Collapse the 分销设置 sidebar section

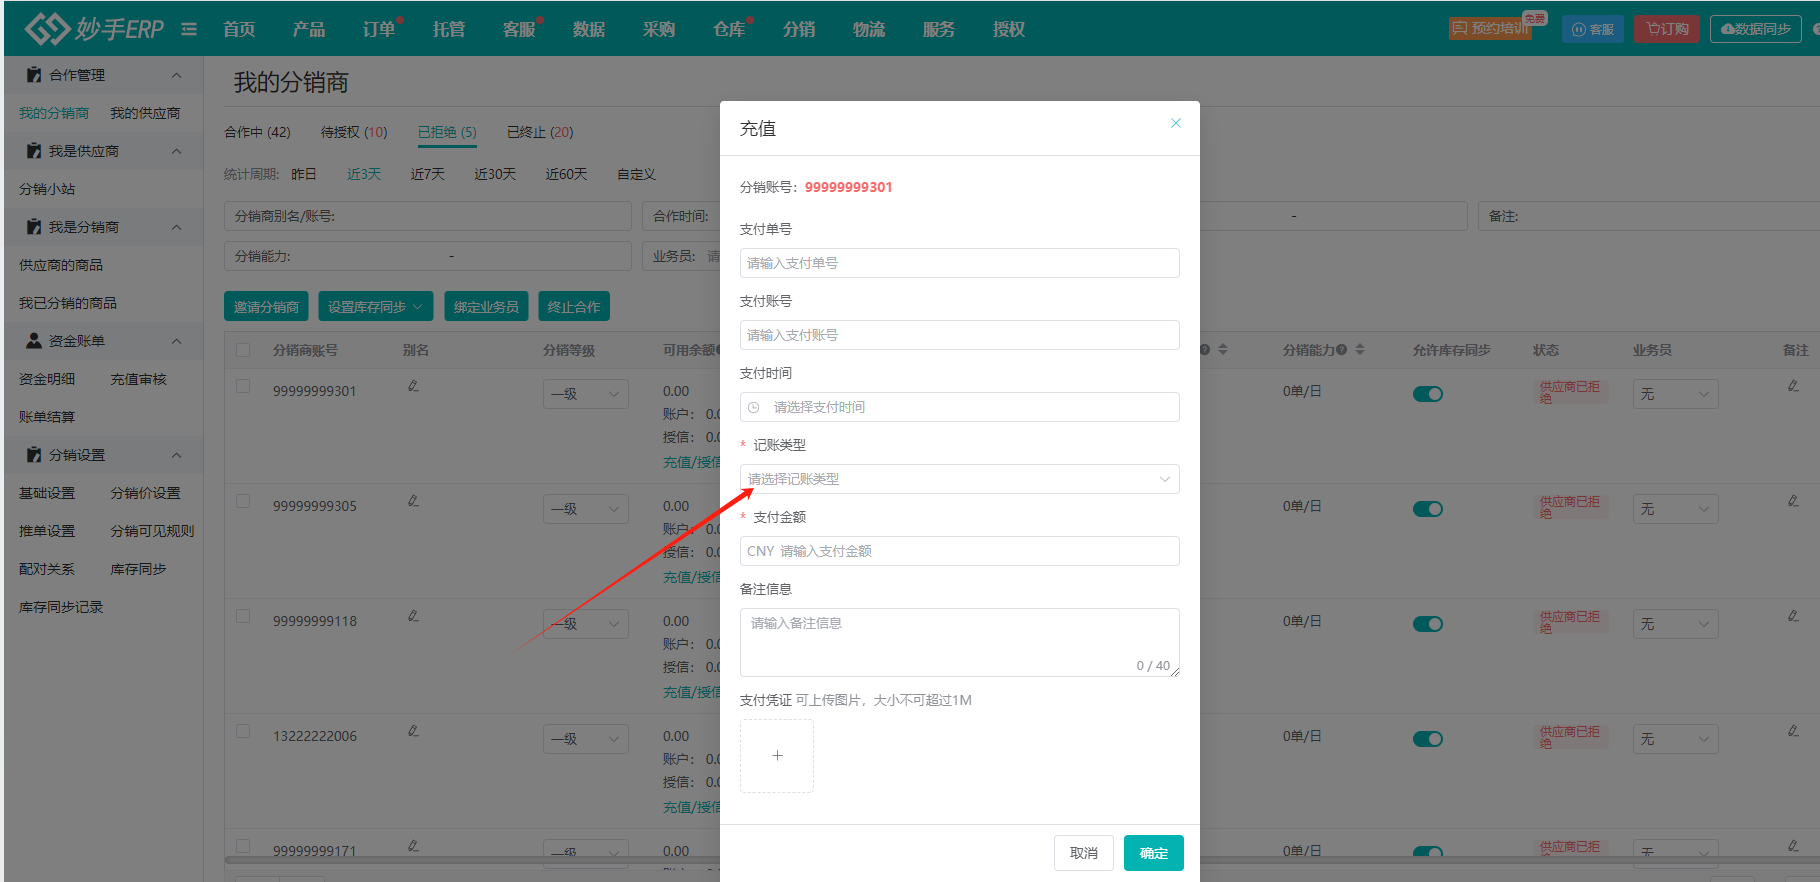click(x=177, y=455)
